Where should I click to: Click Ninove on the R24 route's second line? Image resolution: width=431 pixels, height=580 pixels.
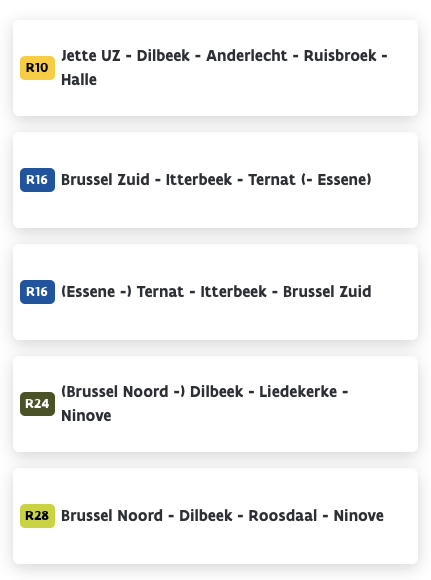click(x=86, y=416)
